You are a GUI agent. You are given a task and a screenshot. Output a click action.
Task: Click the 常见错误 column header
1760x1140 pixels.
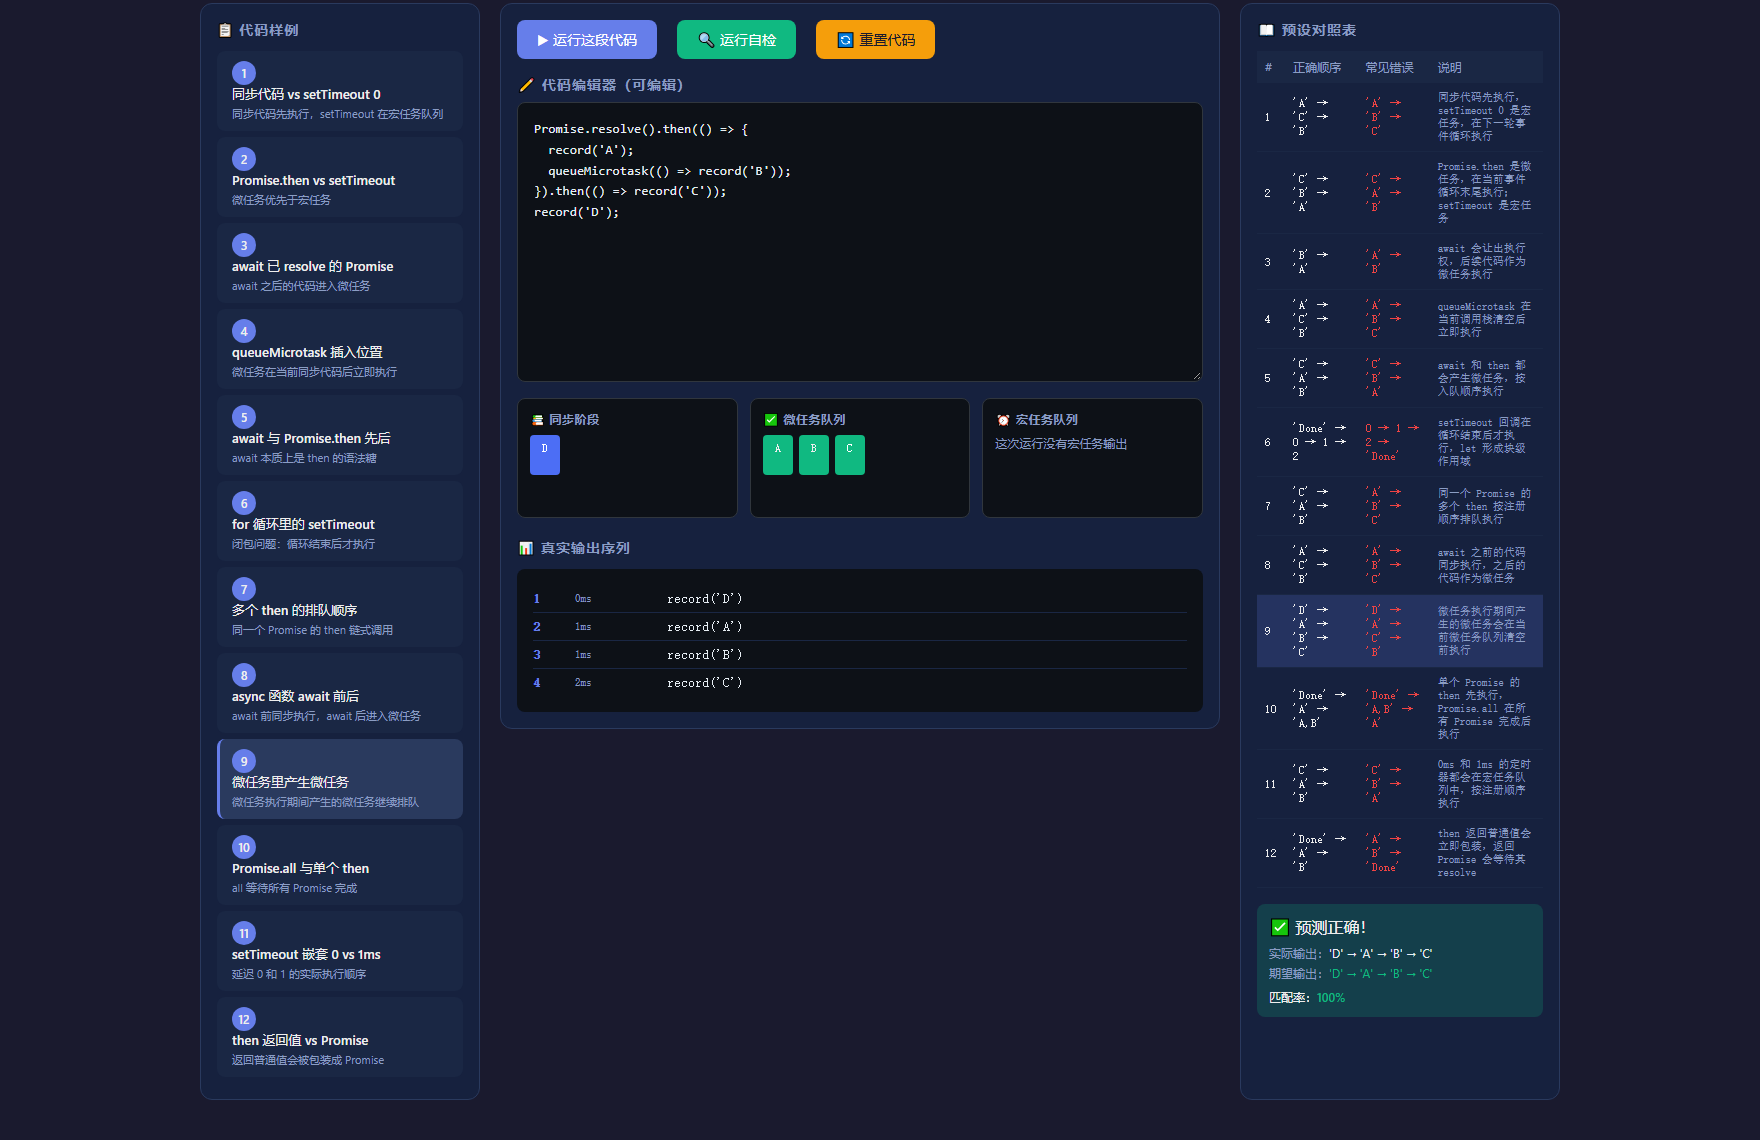[x=1390, y=68]
